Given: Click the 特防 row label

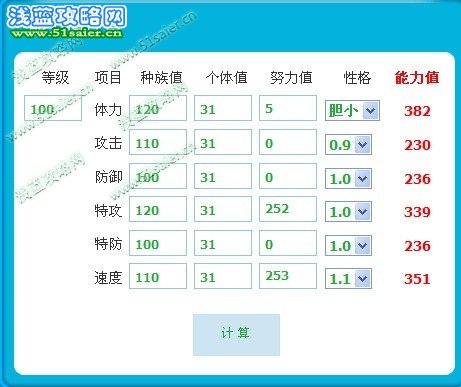Looking at the screenshot, I should coord(108,244).
